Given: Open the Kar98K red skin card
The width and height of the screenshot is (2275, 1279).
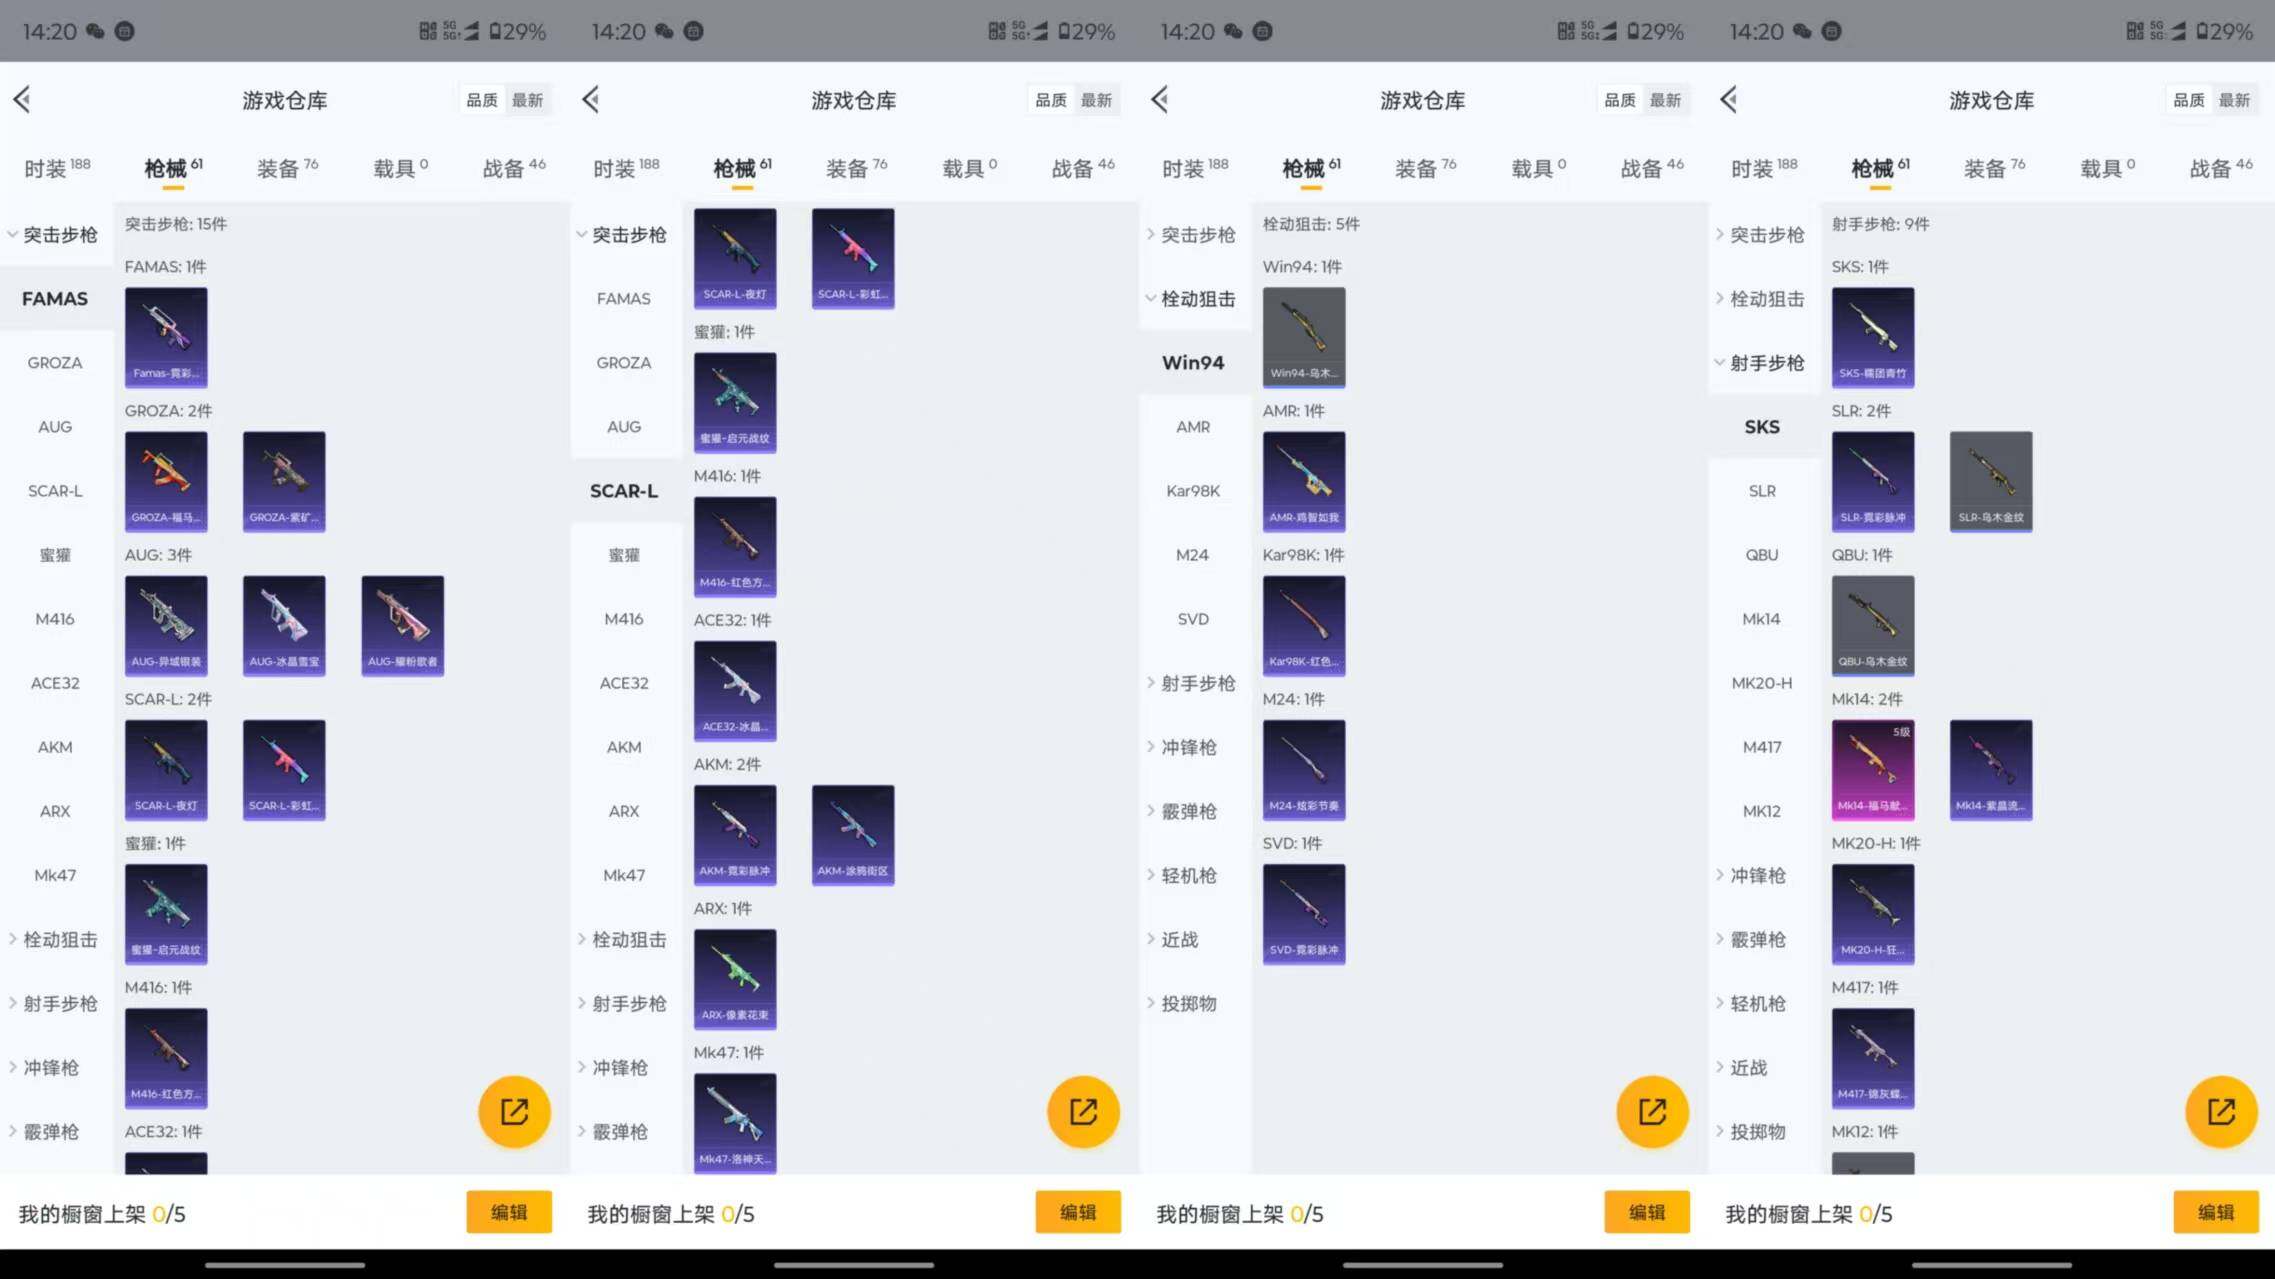Looking at the screenshot, I should [x=1304, y=625].
